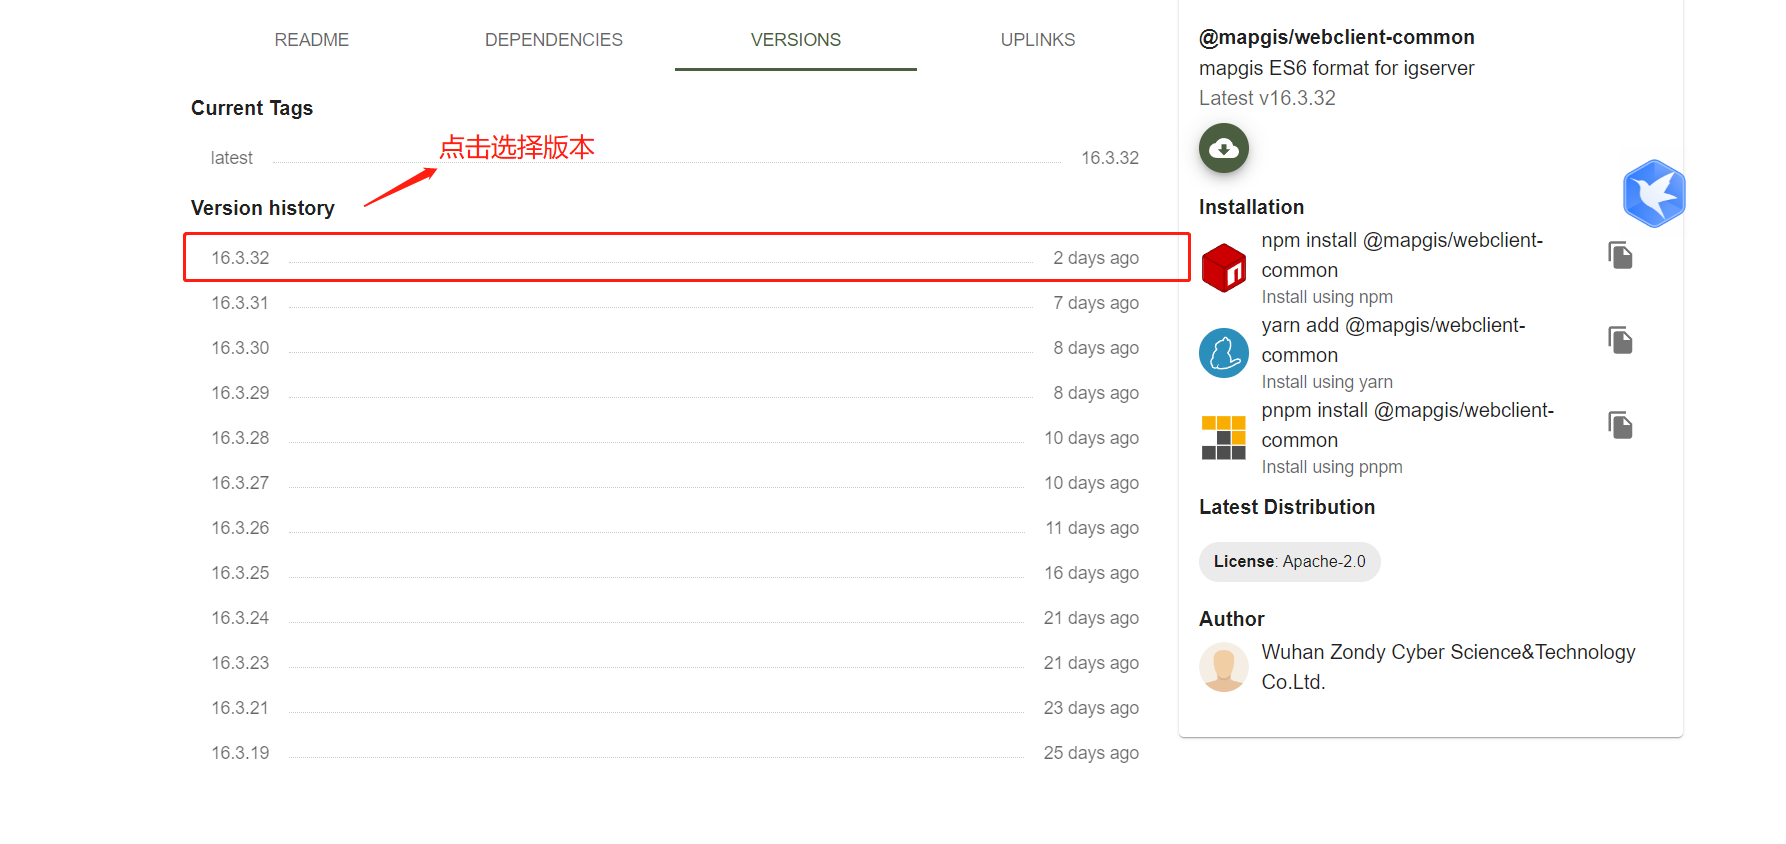The width and height of the screenshot is (1786, 844).
Task: Click the pnpm logo icon
Action: click(1224, 438)
